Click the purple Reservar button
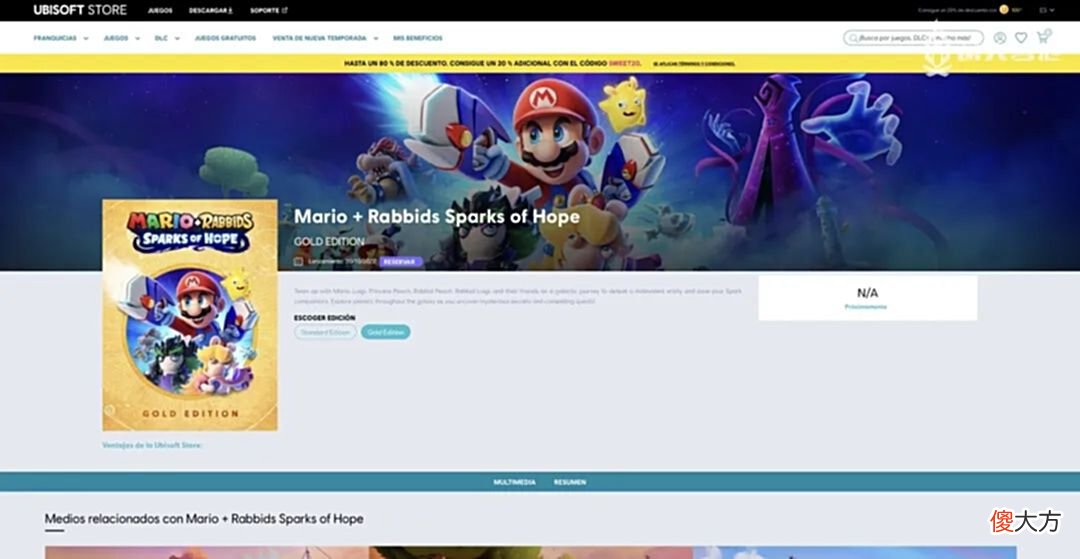The height and width of the screenshot is (559, 1080). point(401,262)
